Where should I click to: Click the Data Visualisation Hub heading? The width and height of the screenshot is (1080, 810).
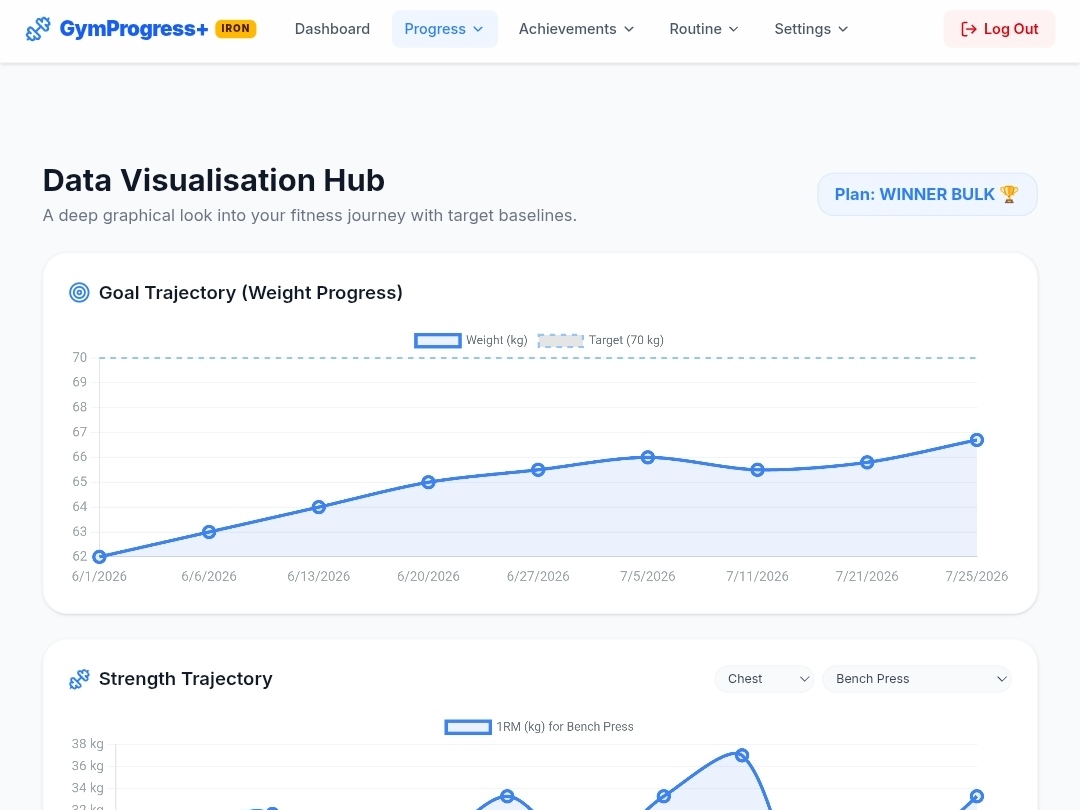coord(214,180)
